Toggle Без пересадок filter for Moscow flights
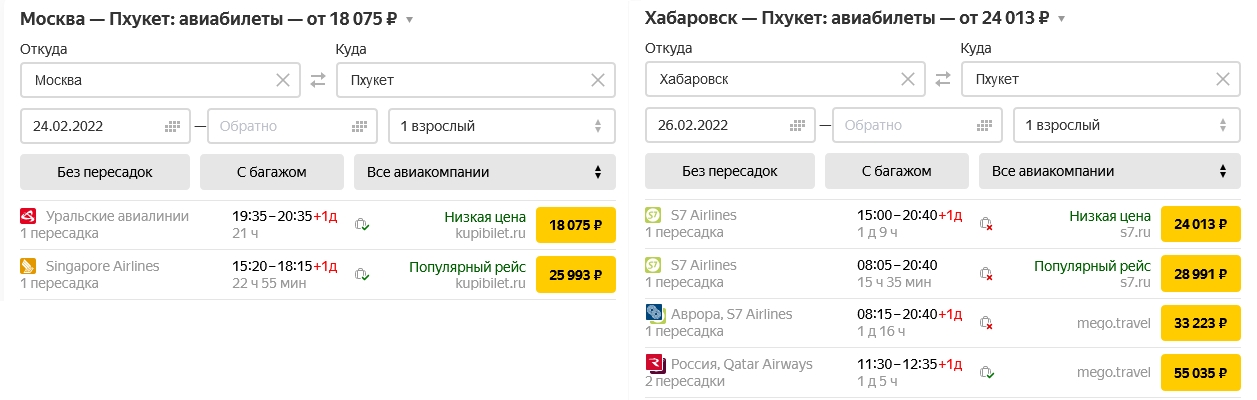Screen dimensions: 1257x400 click(105, 172)
